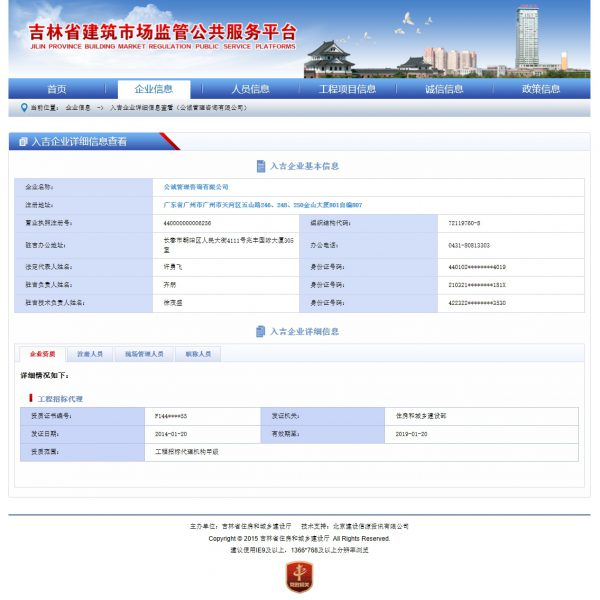Screen dimensions: 600x600
Task: Click the file icon beside 入吉企业基本信息
Action: tap(261, 166)
